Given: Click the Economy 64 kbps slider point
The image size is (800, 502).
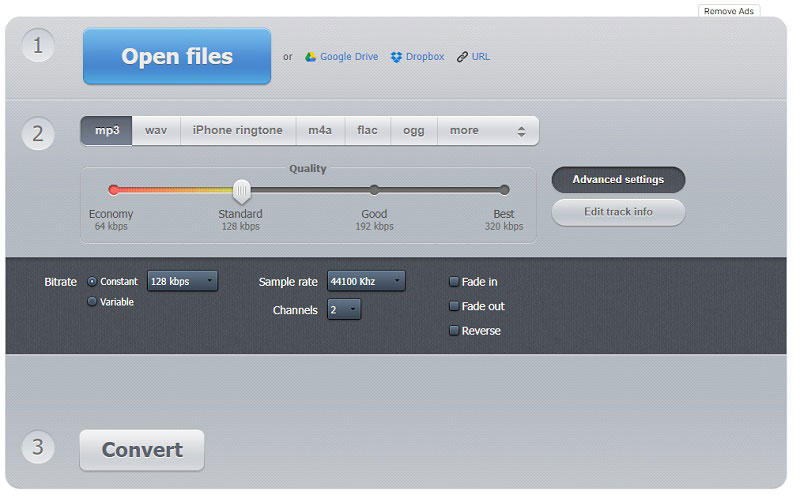Looking at the screenshot, I should click(x=114, y=190).
